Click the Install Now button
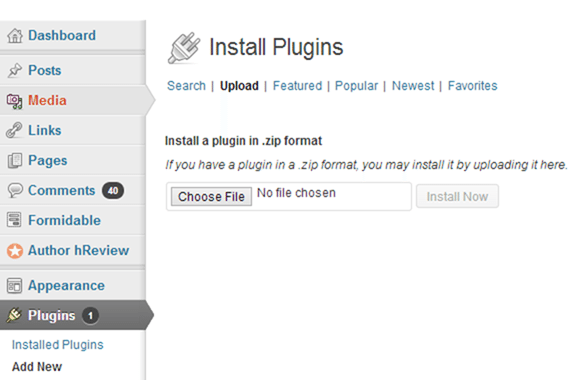The image size is (588, 380). [457, 196]
